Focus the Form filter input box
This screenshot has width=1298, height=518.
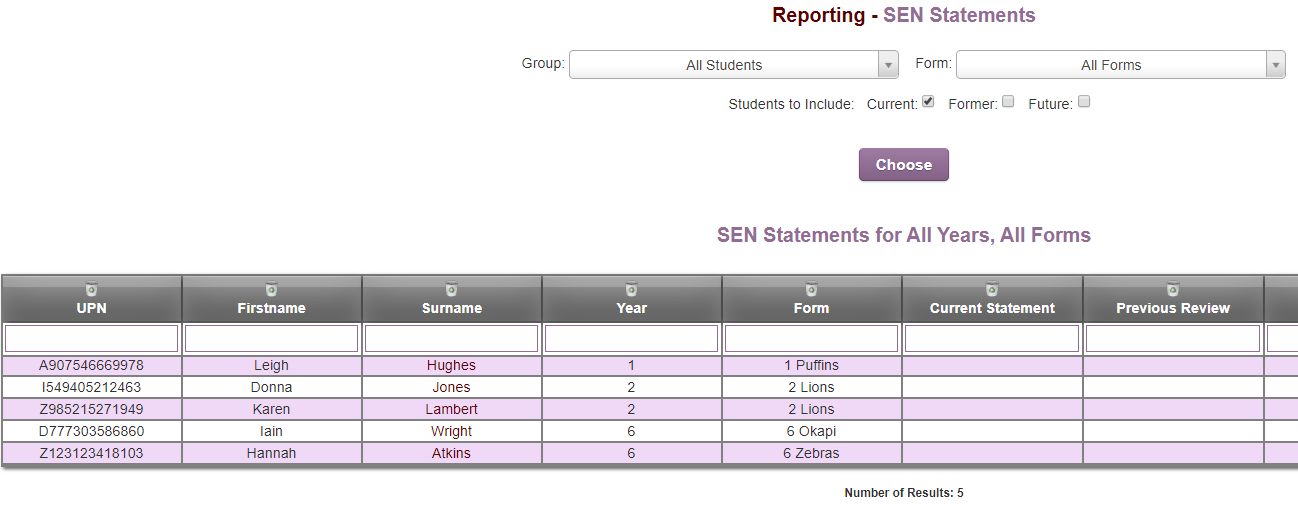pyautogui.click(x=811, y=338)
